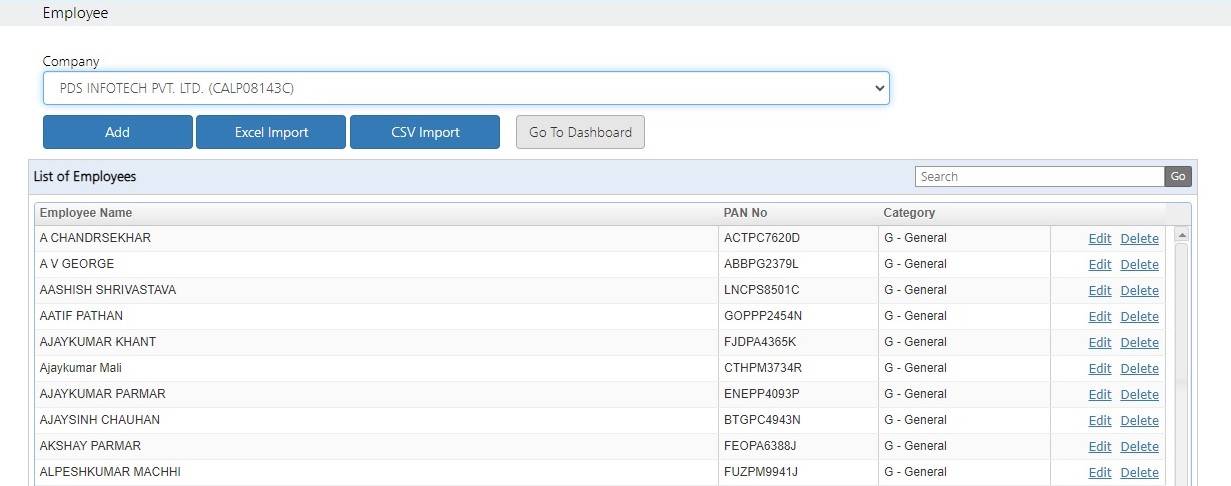
Task: Select the name AJAYKUMAR PARMAR
Action: 103,394
